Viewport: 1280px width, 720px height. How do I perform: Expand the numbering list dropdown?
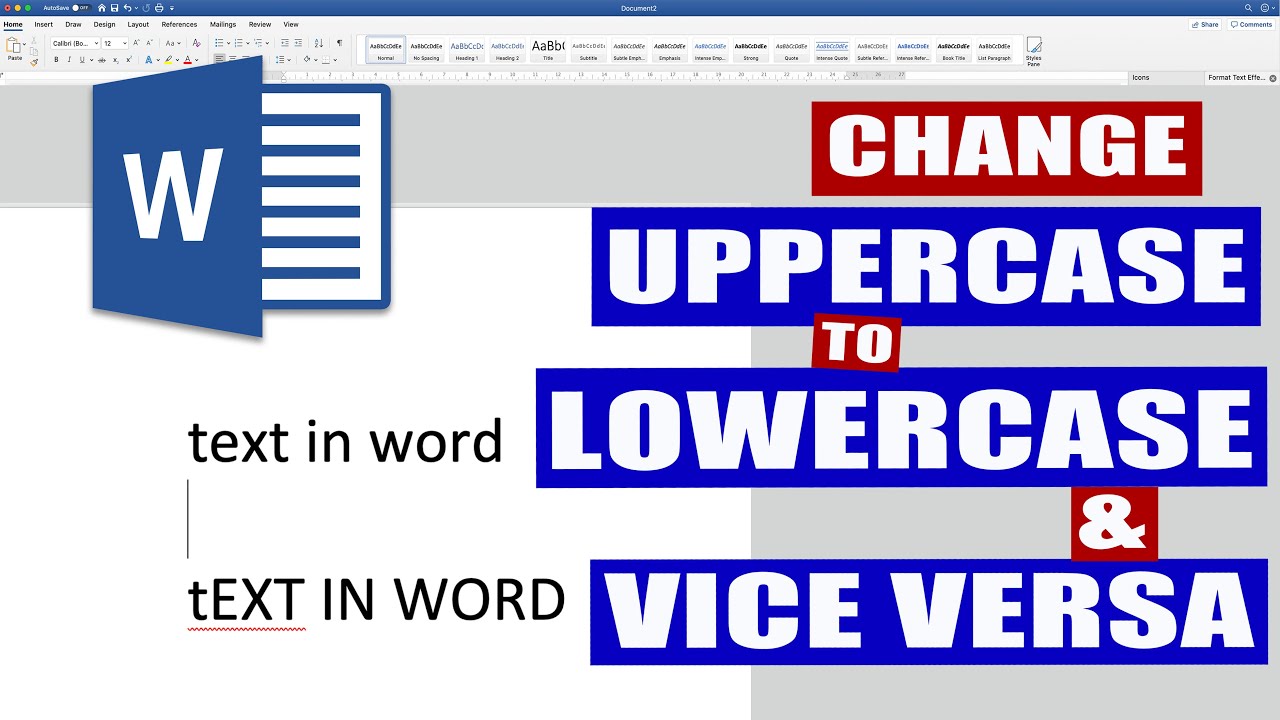248,43
